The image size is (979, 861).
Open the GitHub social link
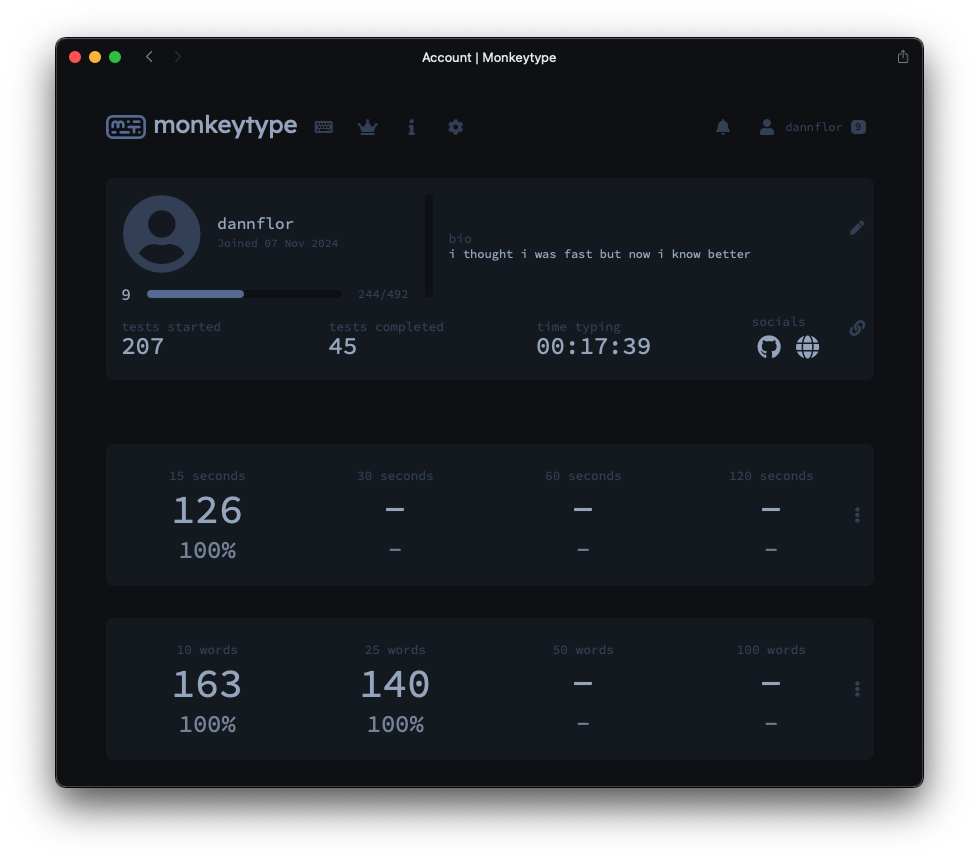(769, 347)
